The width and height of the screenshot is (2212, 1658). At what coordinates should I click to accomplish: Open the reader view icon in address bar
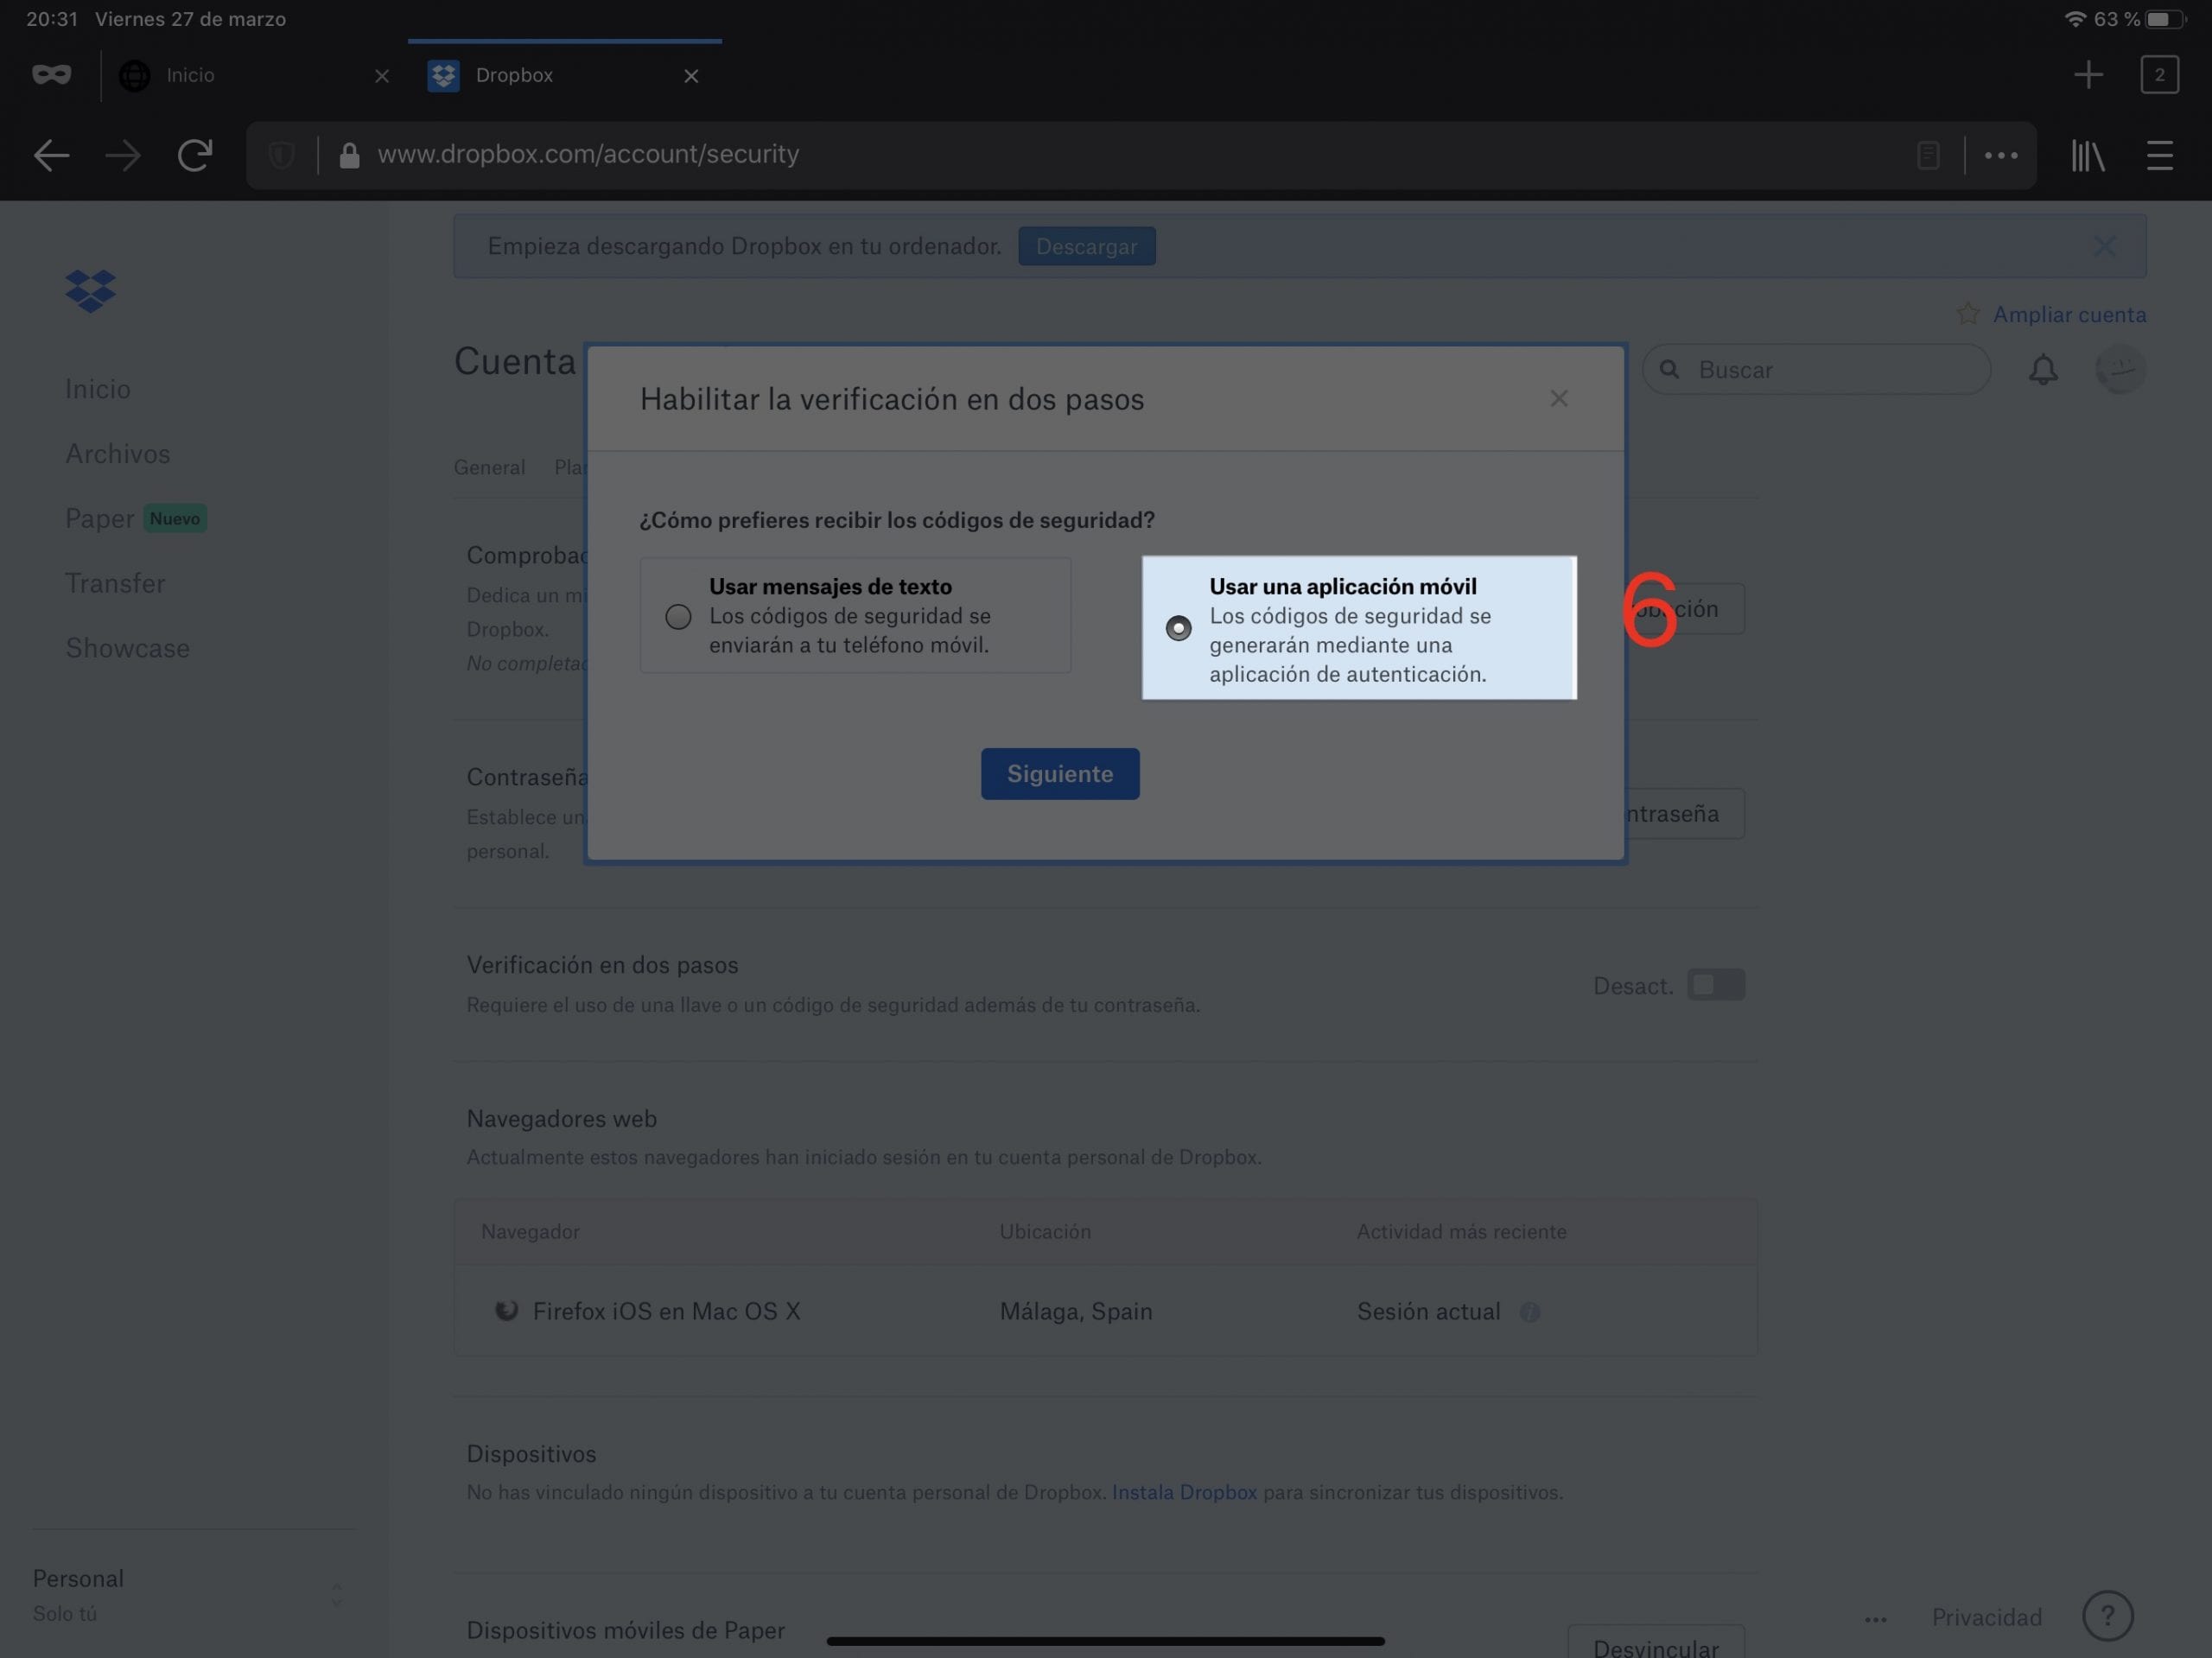click(x=1928, y=155)
